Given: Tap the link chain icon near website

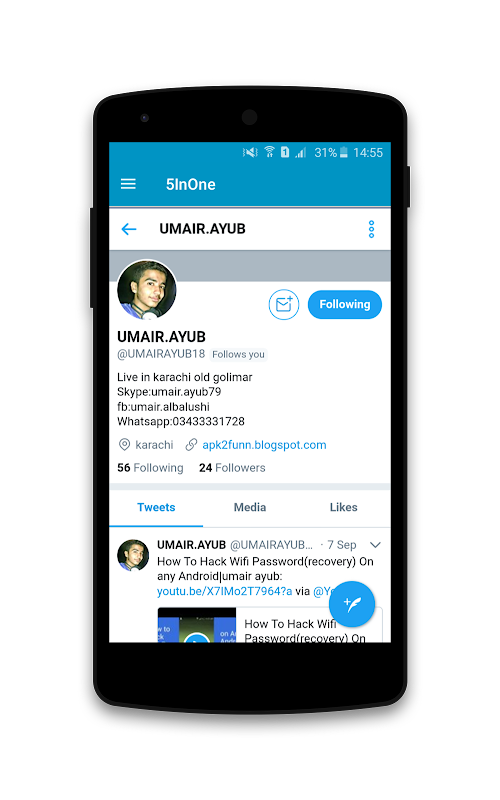Looking at the screenshot, I should pos(191,445).
